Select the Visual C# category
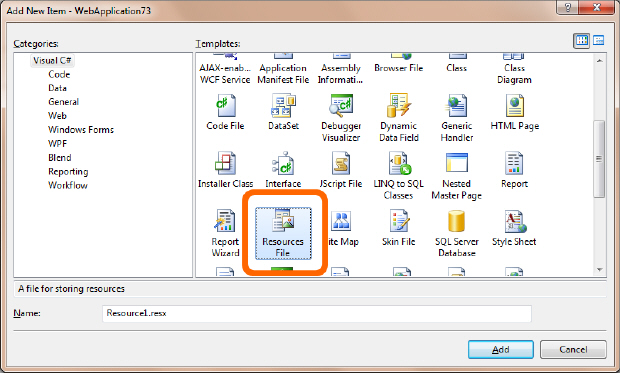Screen dimensions: 620x373 point(52,61)
